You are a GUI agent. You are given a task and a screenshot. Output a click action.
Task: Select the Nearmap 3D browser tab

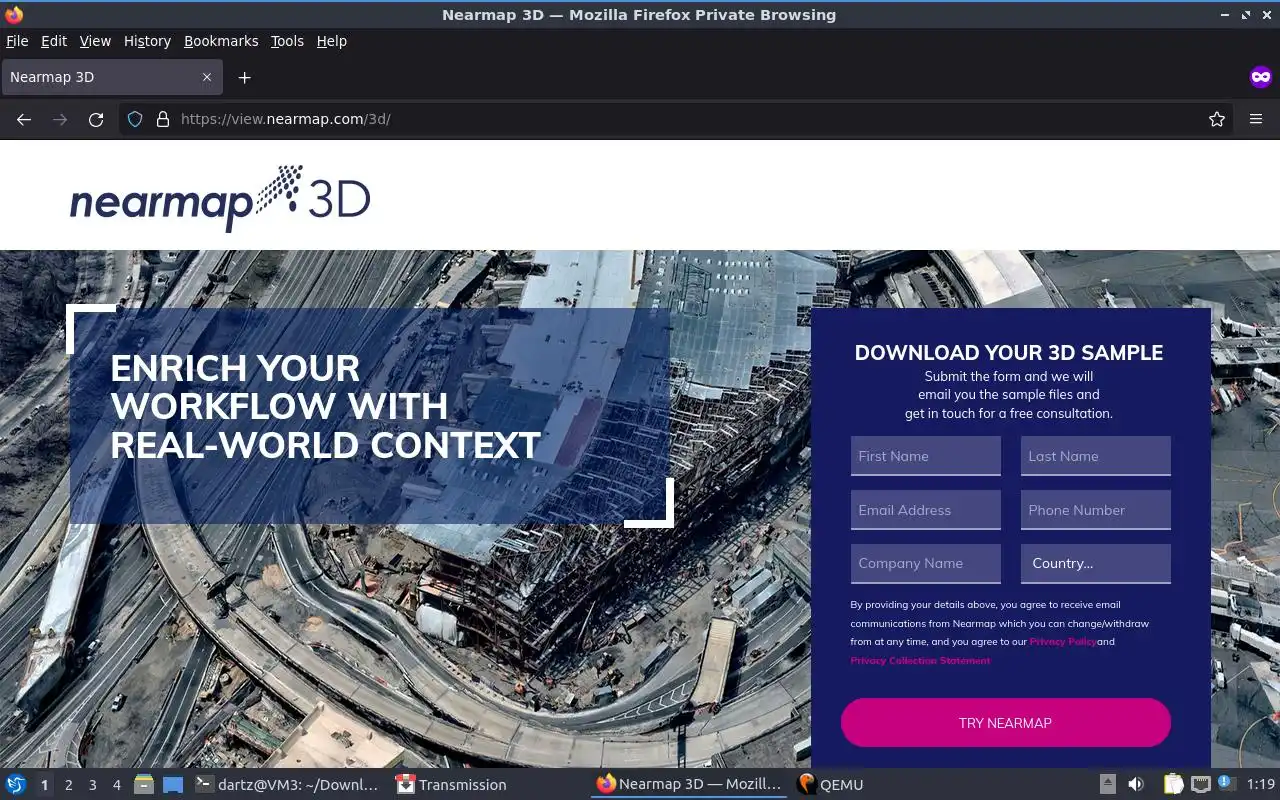[110, 77]
